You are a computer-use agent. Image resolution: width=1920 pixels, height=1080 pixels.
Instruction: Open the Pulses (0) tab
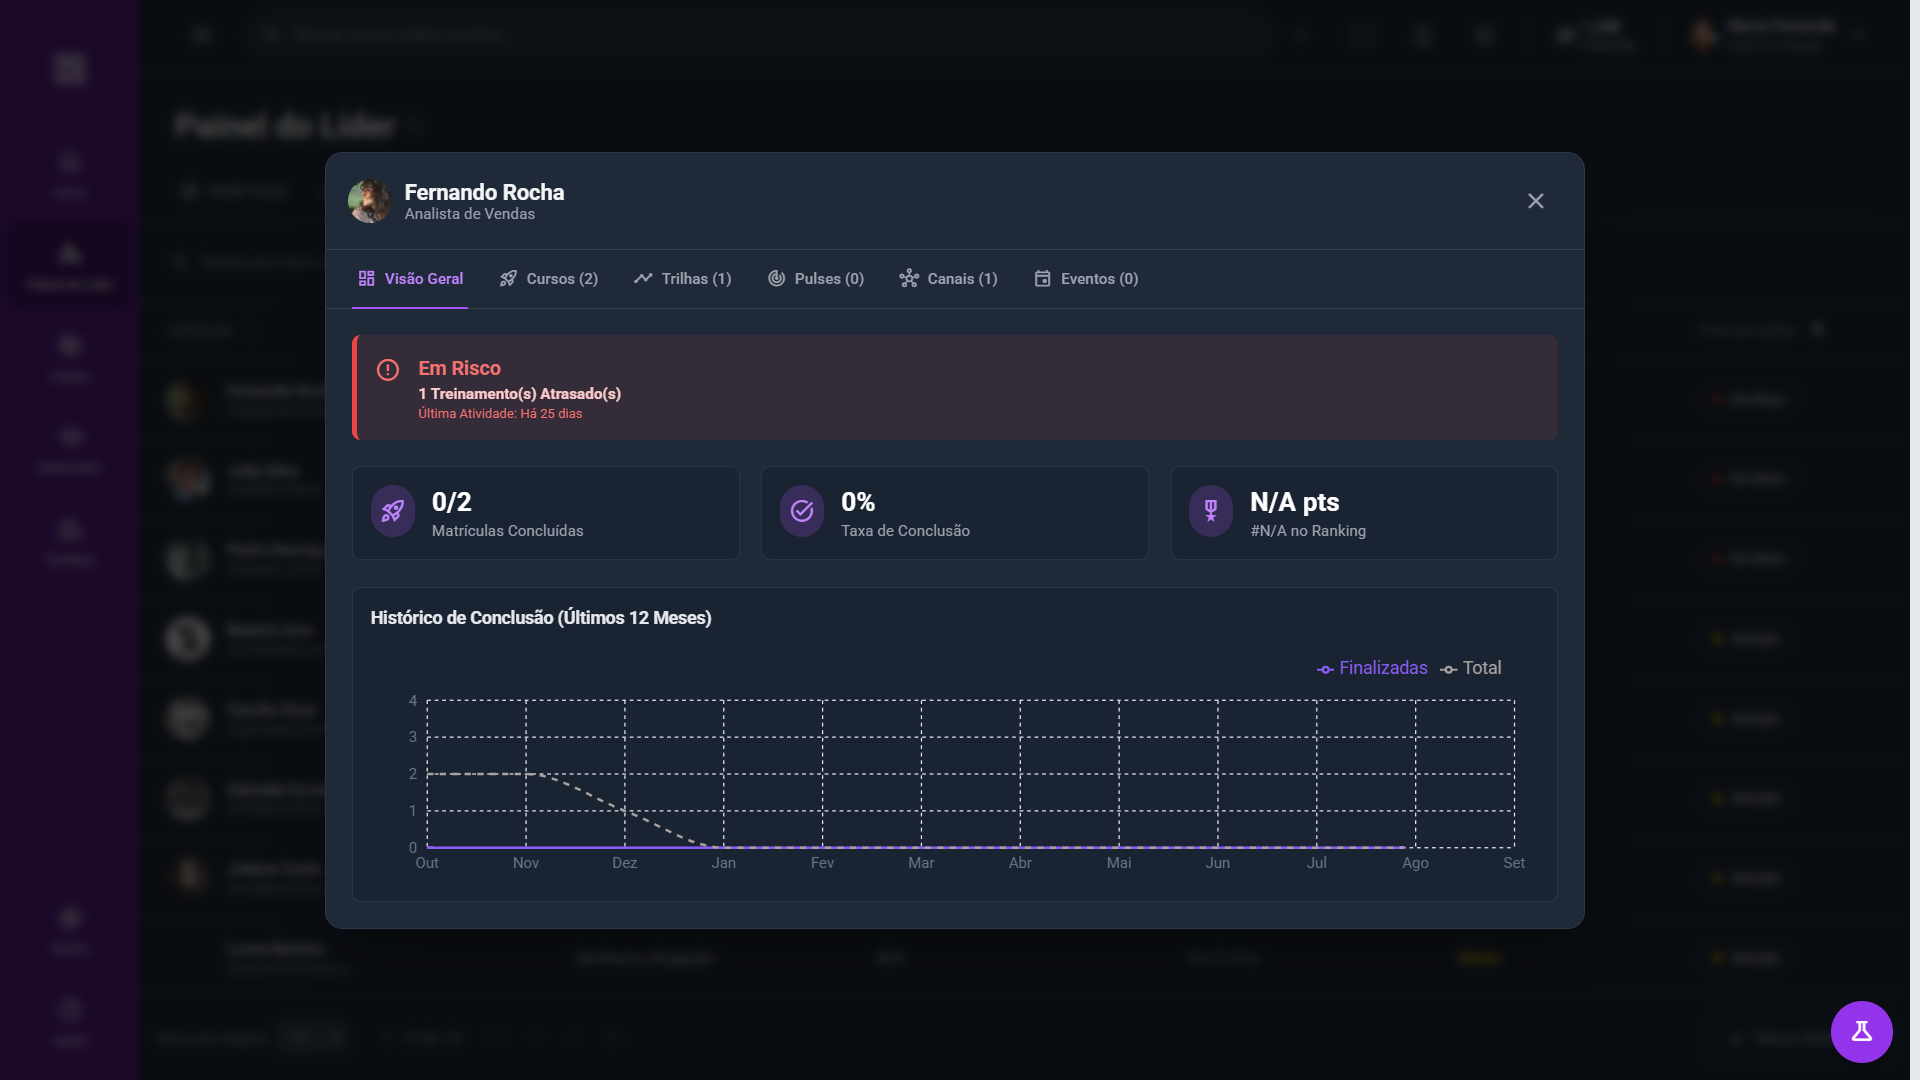click(816, 279)
